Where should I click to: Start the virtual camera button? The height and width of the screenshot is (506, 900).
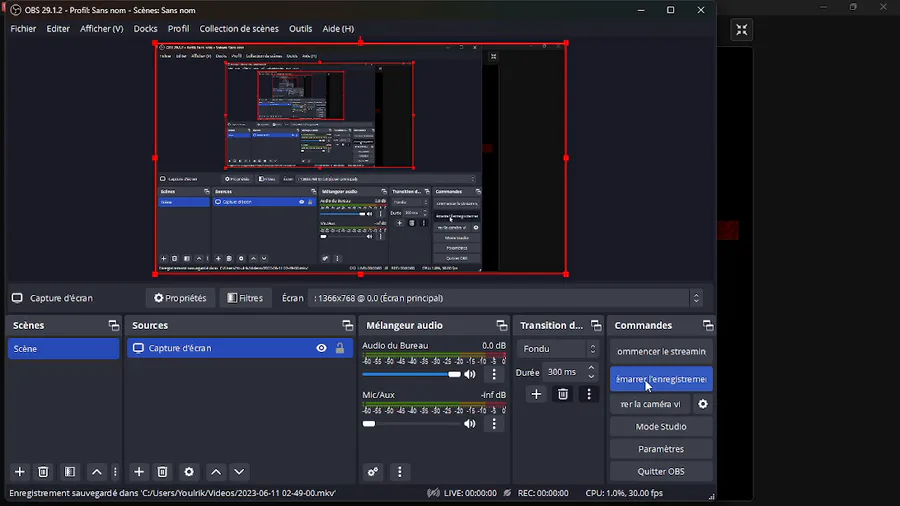(x=650, y=404)
